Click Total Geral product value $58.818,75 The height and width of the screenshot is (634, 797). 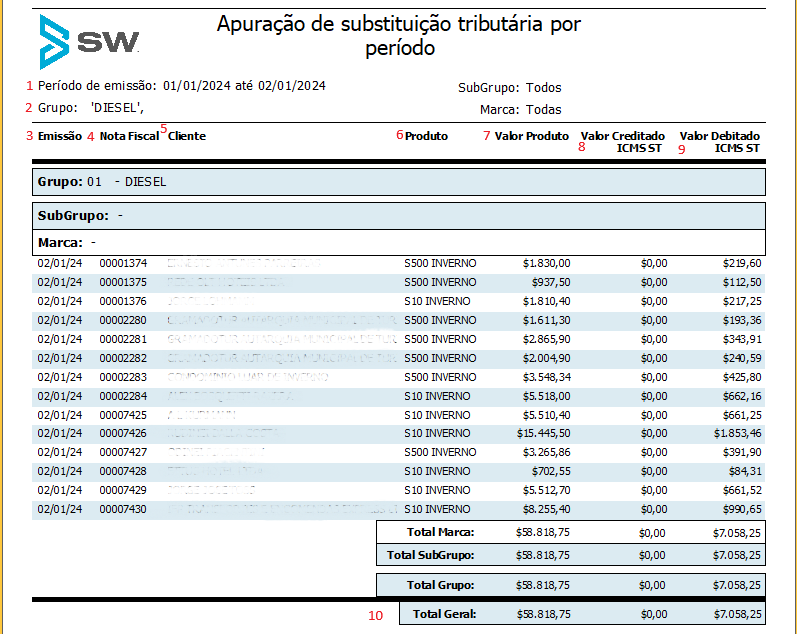pos(543,614)
